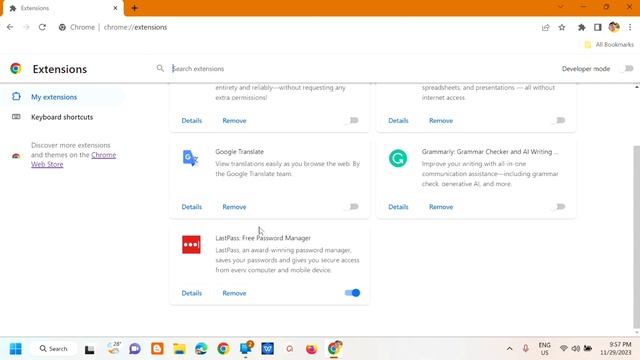The height and width of the screenshot is (360, 640).
Task: Open Task View in taskbar
Action: [x=89, y=349]
